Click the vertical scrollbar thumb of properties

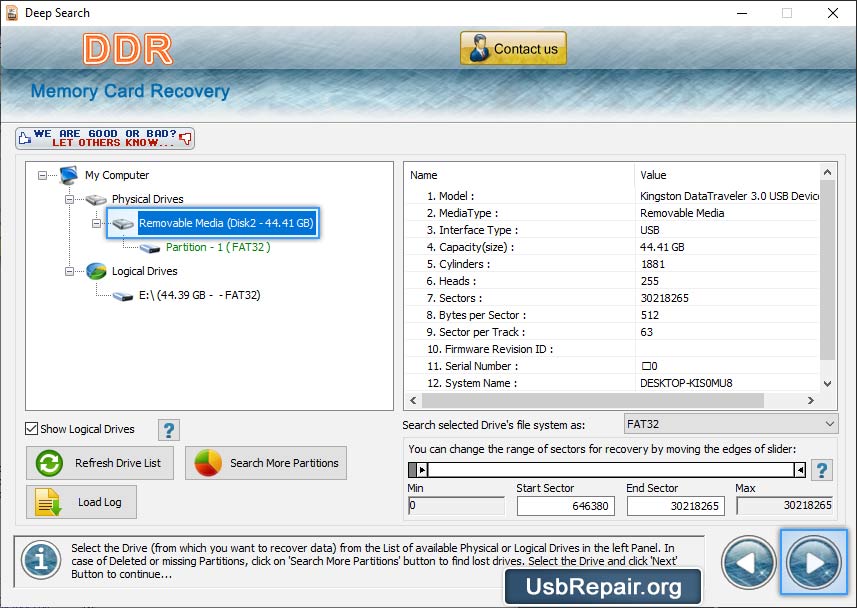[x=827, y=270]
